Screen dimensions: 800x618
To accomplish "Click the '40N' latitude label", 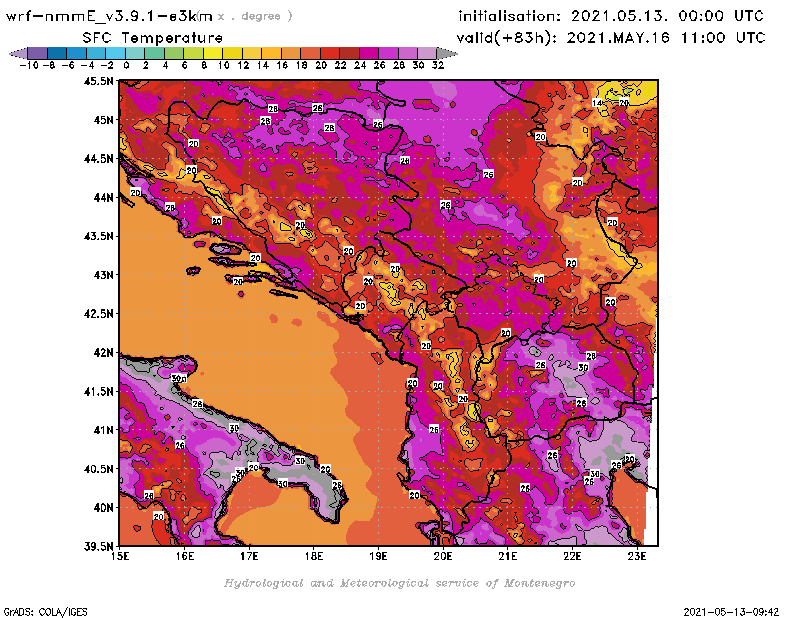I will click(103, 508).
